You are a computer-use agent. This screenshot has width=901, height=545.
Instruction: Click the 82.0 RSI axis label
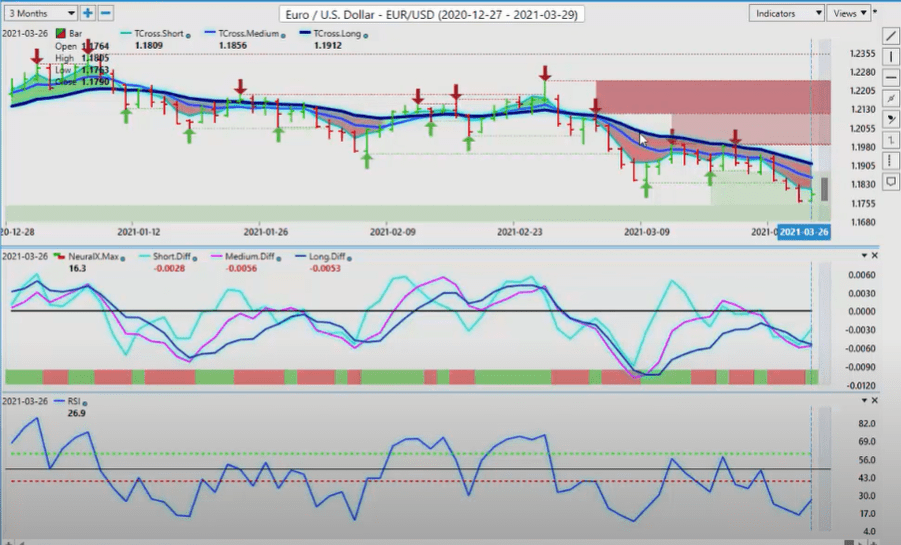(x=867, y=424)
